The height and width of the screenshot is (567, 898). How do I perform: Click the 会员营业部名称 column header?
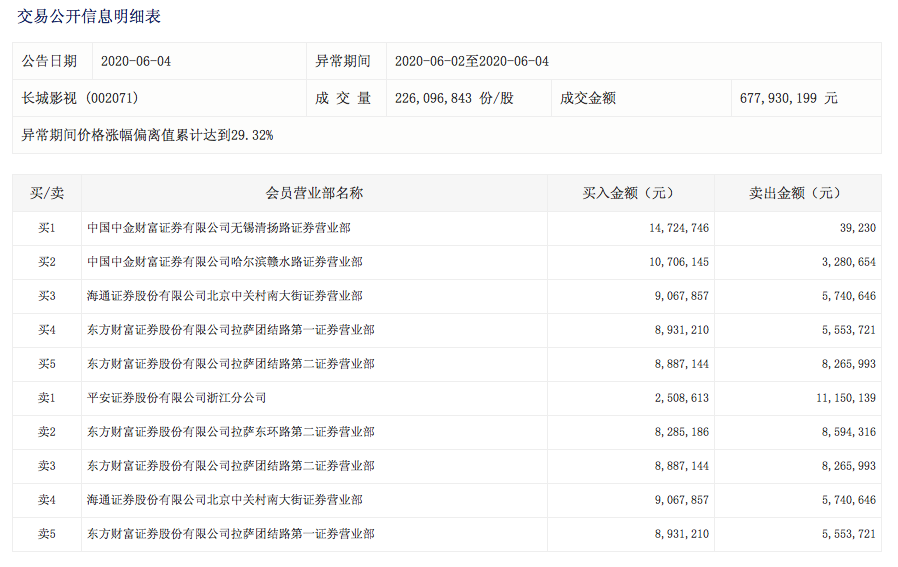click(x=314, y=193)
